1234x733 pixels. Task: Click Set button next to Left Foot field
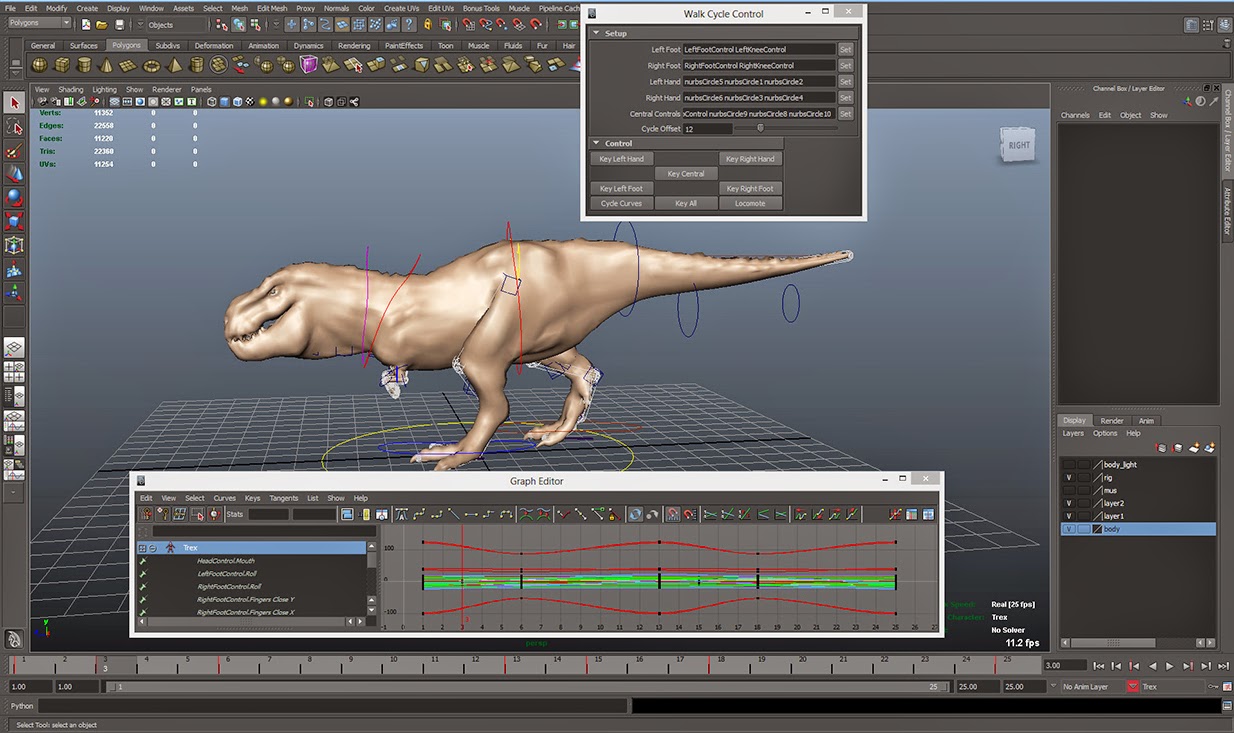(845, 49)
